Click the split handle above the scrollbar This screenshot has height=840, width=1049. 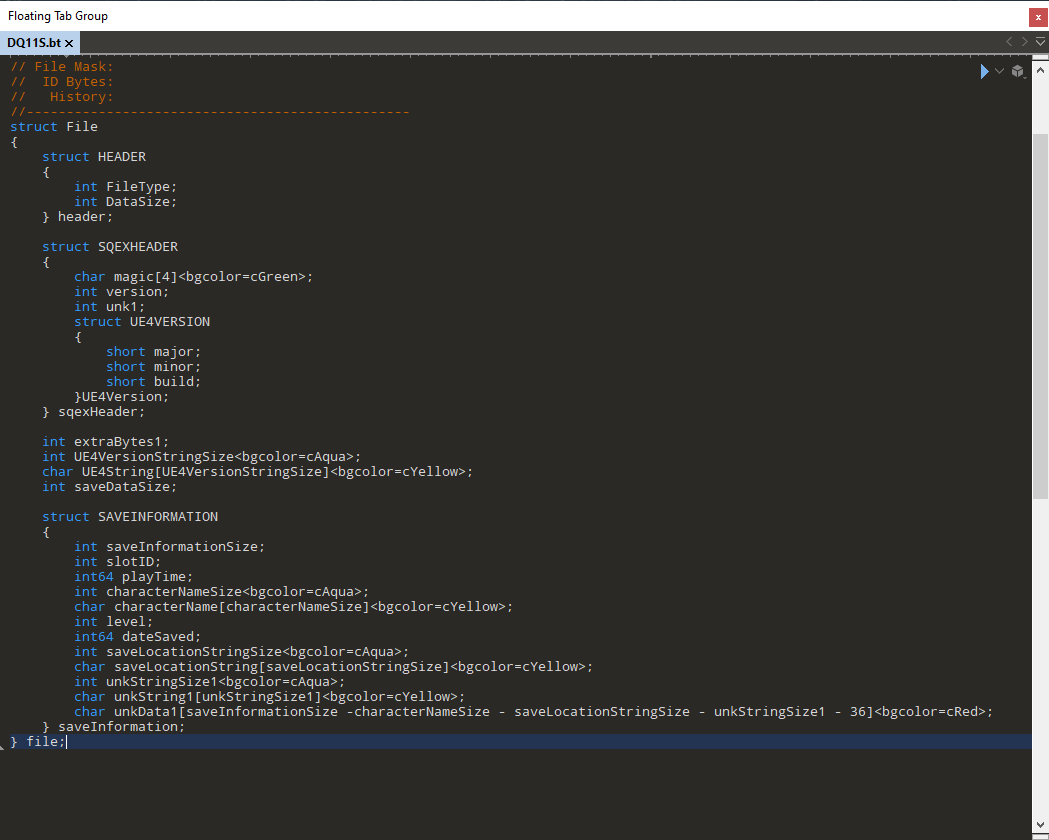(1040, 58)
